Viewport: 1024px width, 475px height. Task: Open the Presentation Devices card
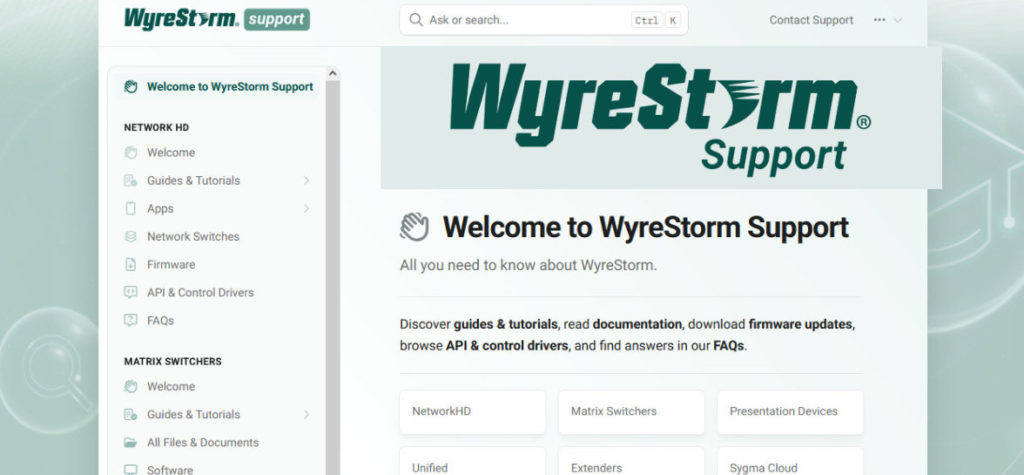pyautogui.click(x=790, y=412)
